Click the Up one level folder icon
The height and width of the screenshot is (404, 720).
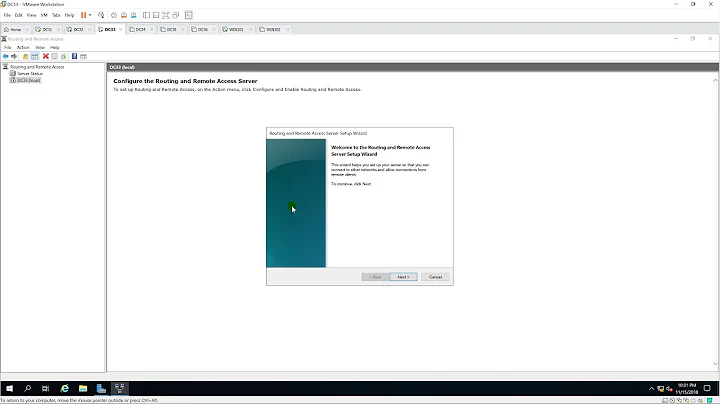(x=26, y=56)
